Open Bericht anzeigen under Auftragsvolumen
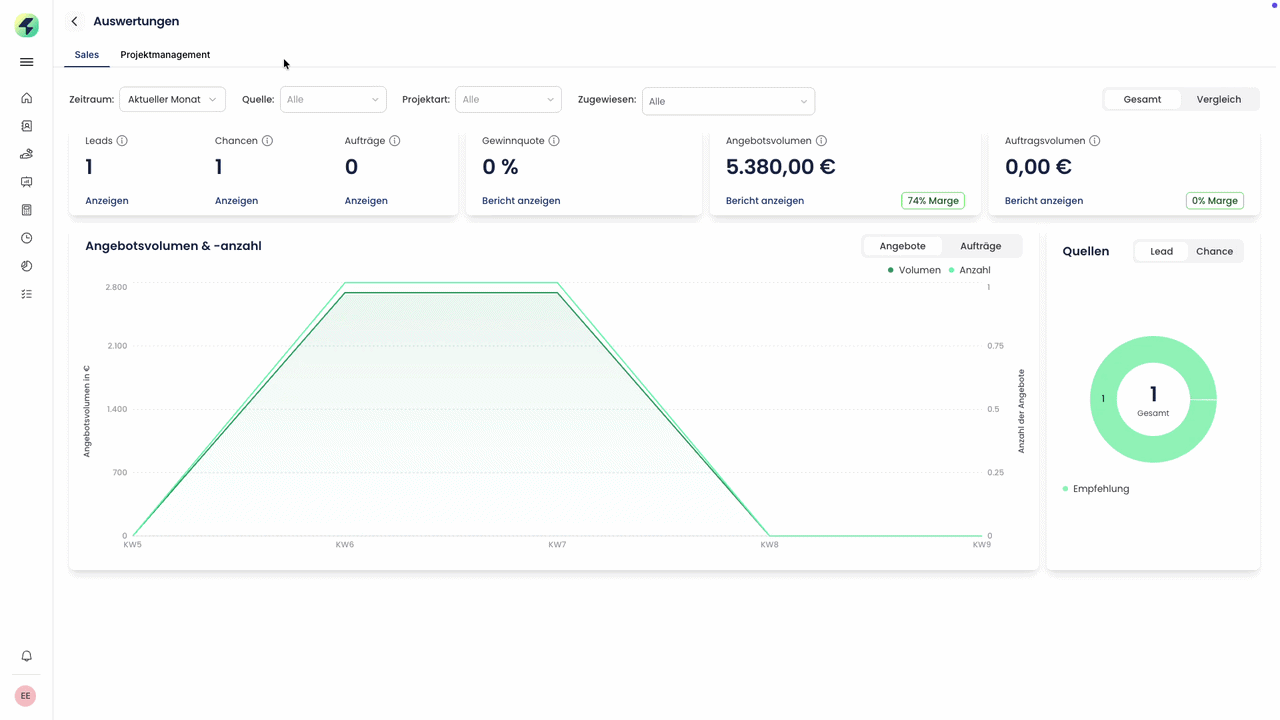1280x720 pixels. (1044, 201)
